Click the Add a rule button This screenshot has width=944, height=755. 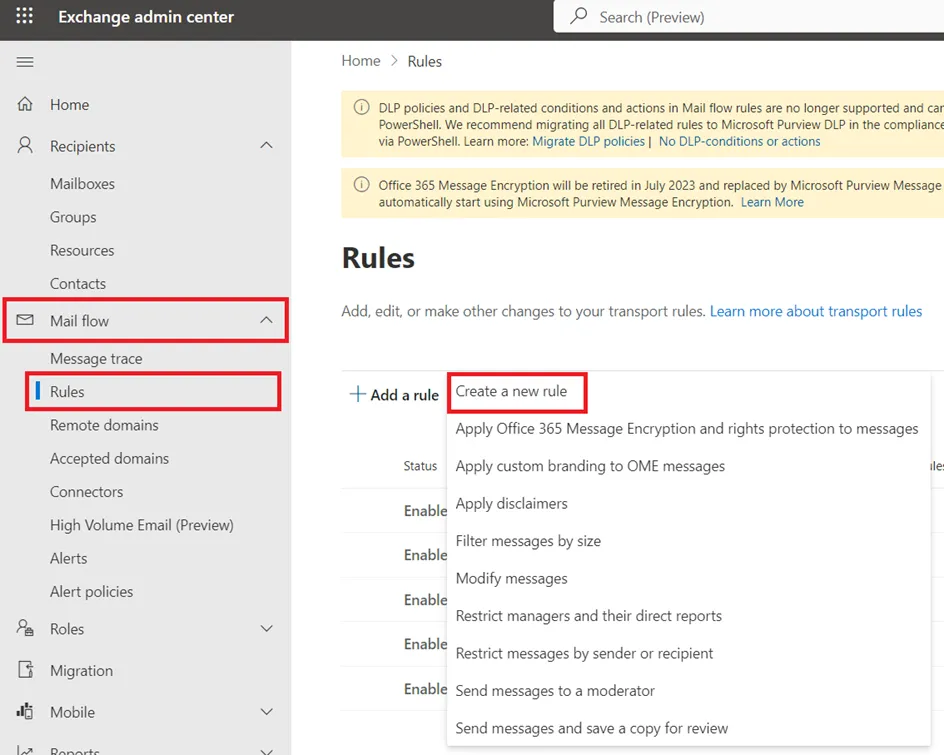click(394, 395)
